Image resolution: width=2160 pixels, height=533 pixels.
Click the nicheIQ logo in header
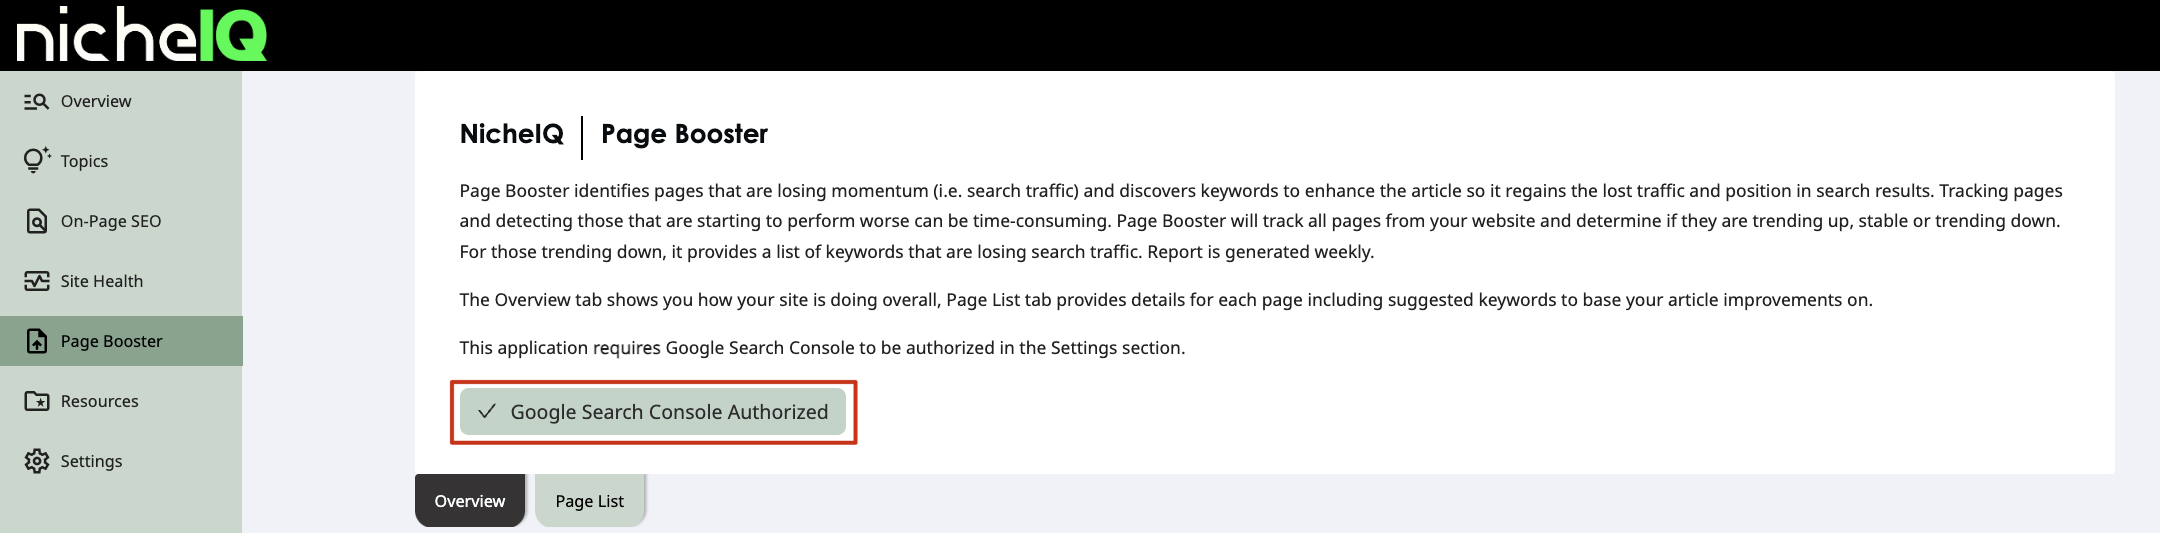142,35
